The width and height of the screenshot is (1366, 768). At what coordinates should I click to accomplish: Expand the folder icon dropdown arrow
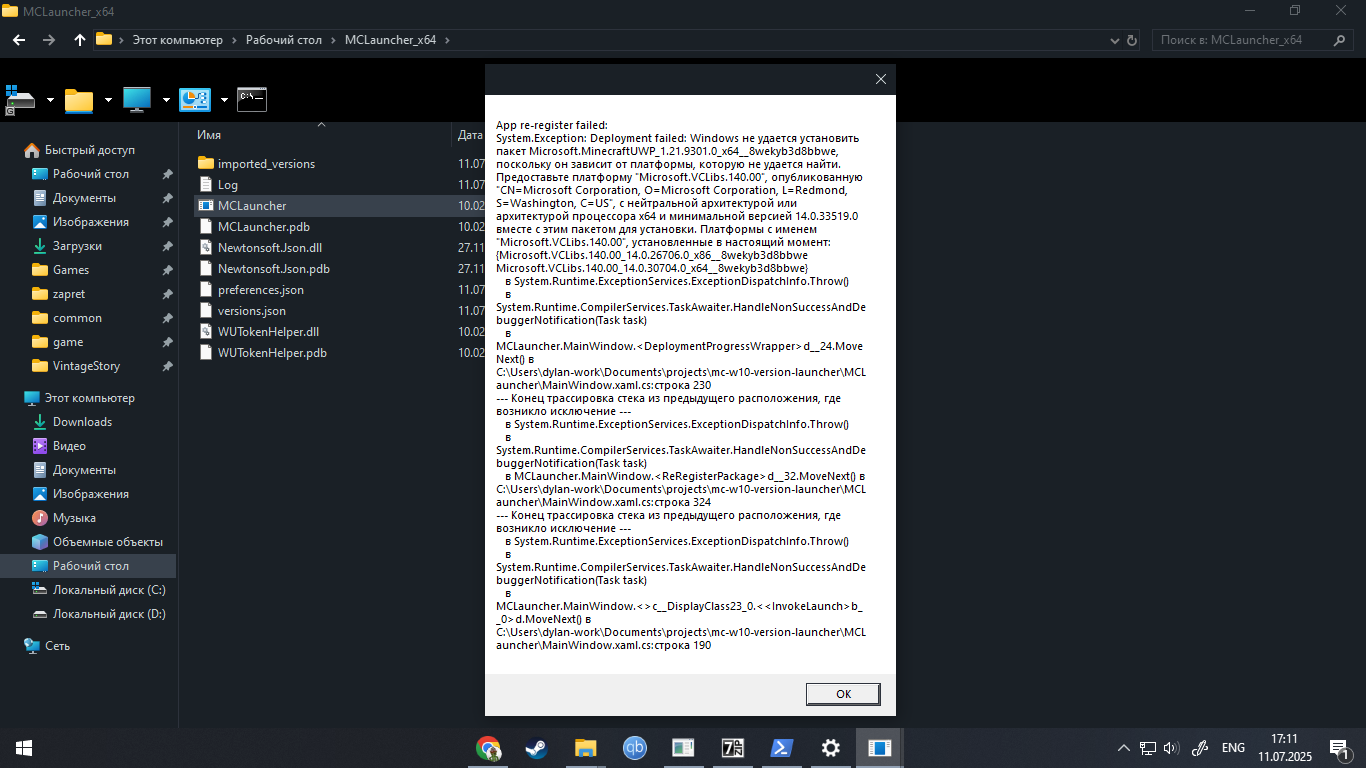coord(108,100)
